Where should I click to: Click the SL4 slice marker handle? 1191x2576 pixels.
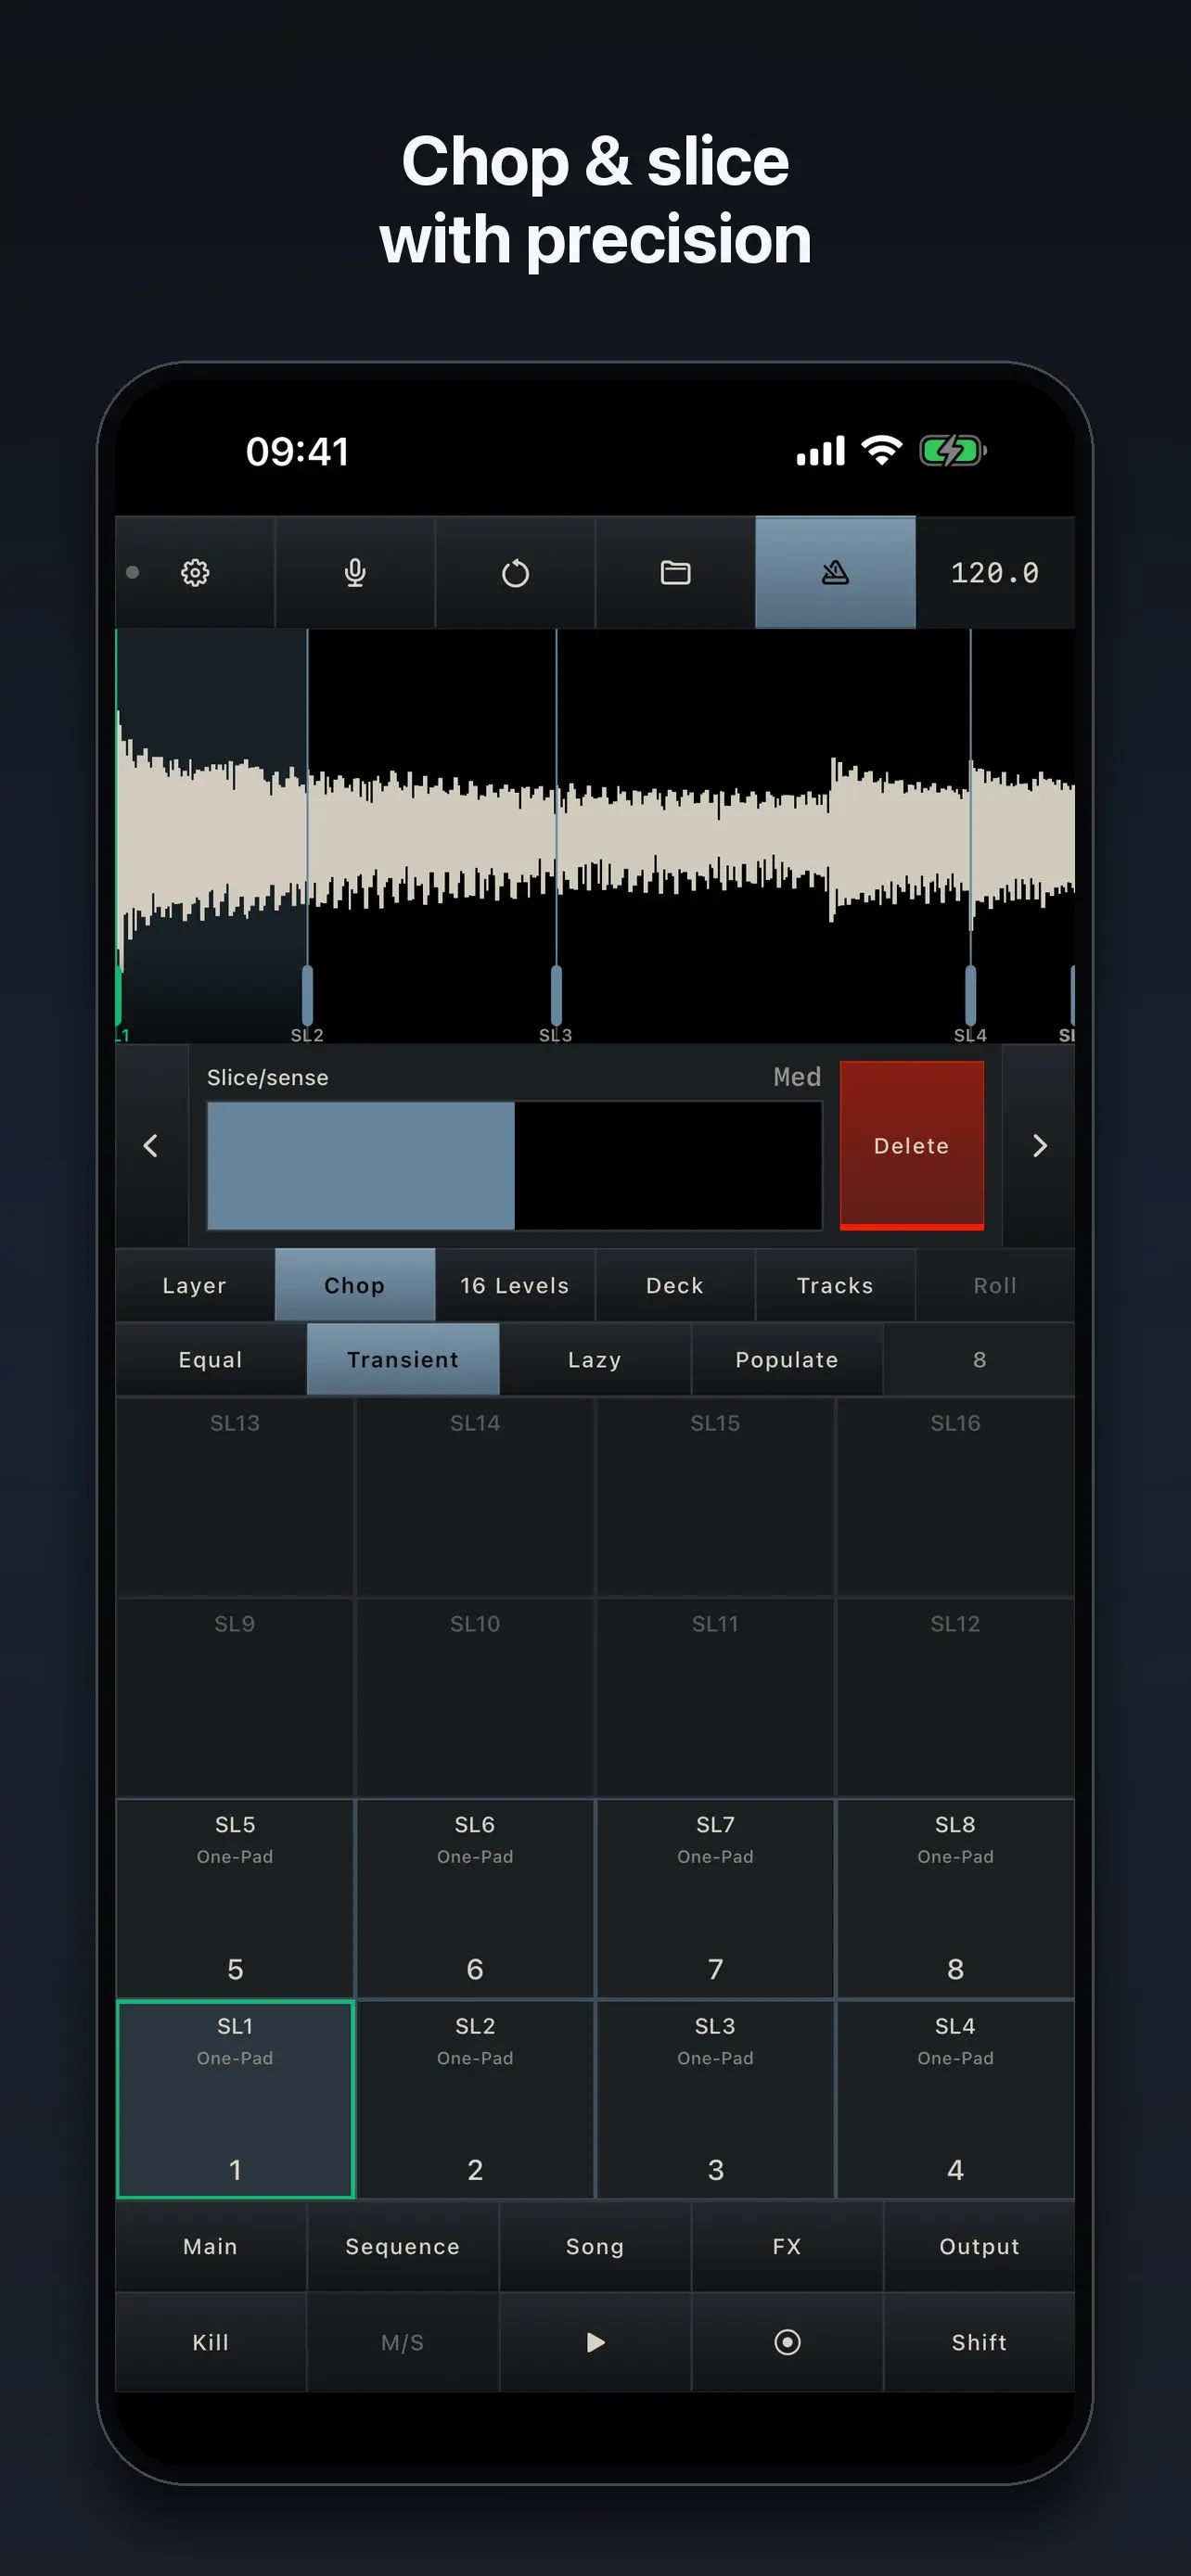970,994
